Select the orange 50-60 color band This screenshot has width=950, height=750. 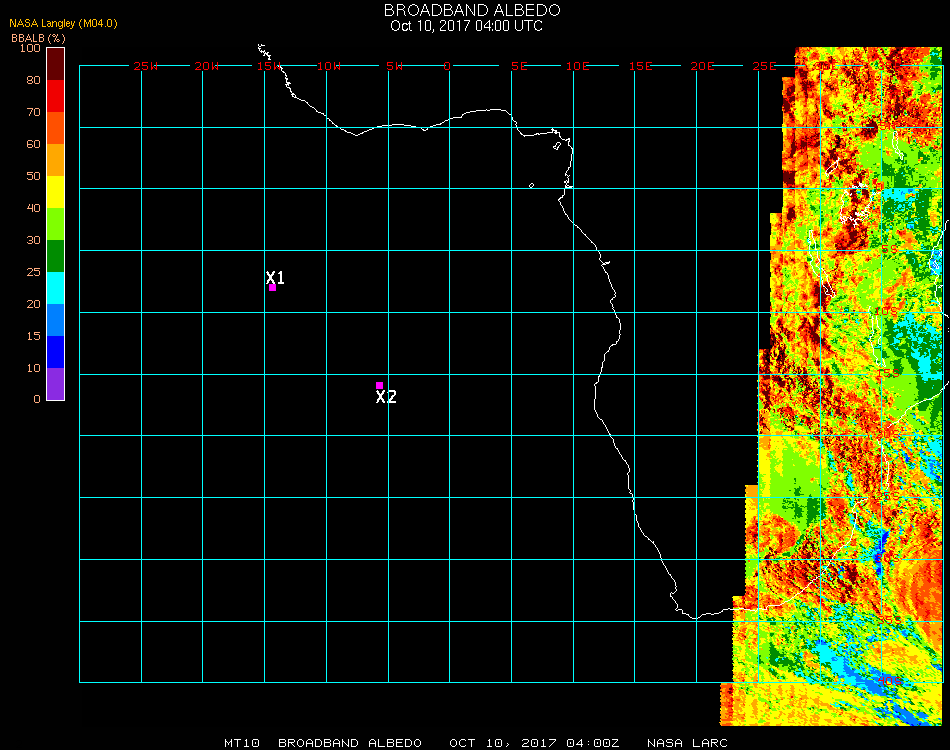coord(56,160)
